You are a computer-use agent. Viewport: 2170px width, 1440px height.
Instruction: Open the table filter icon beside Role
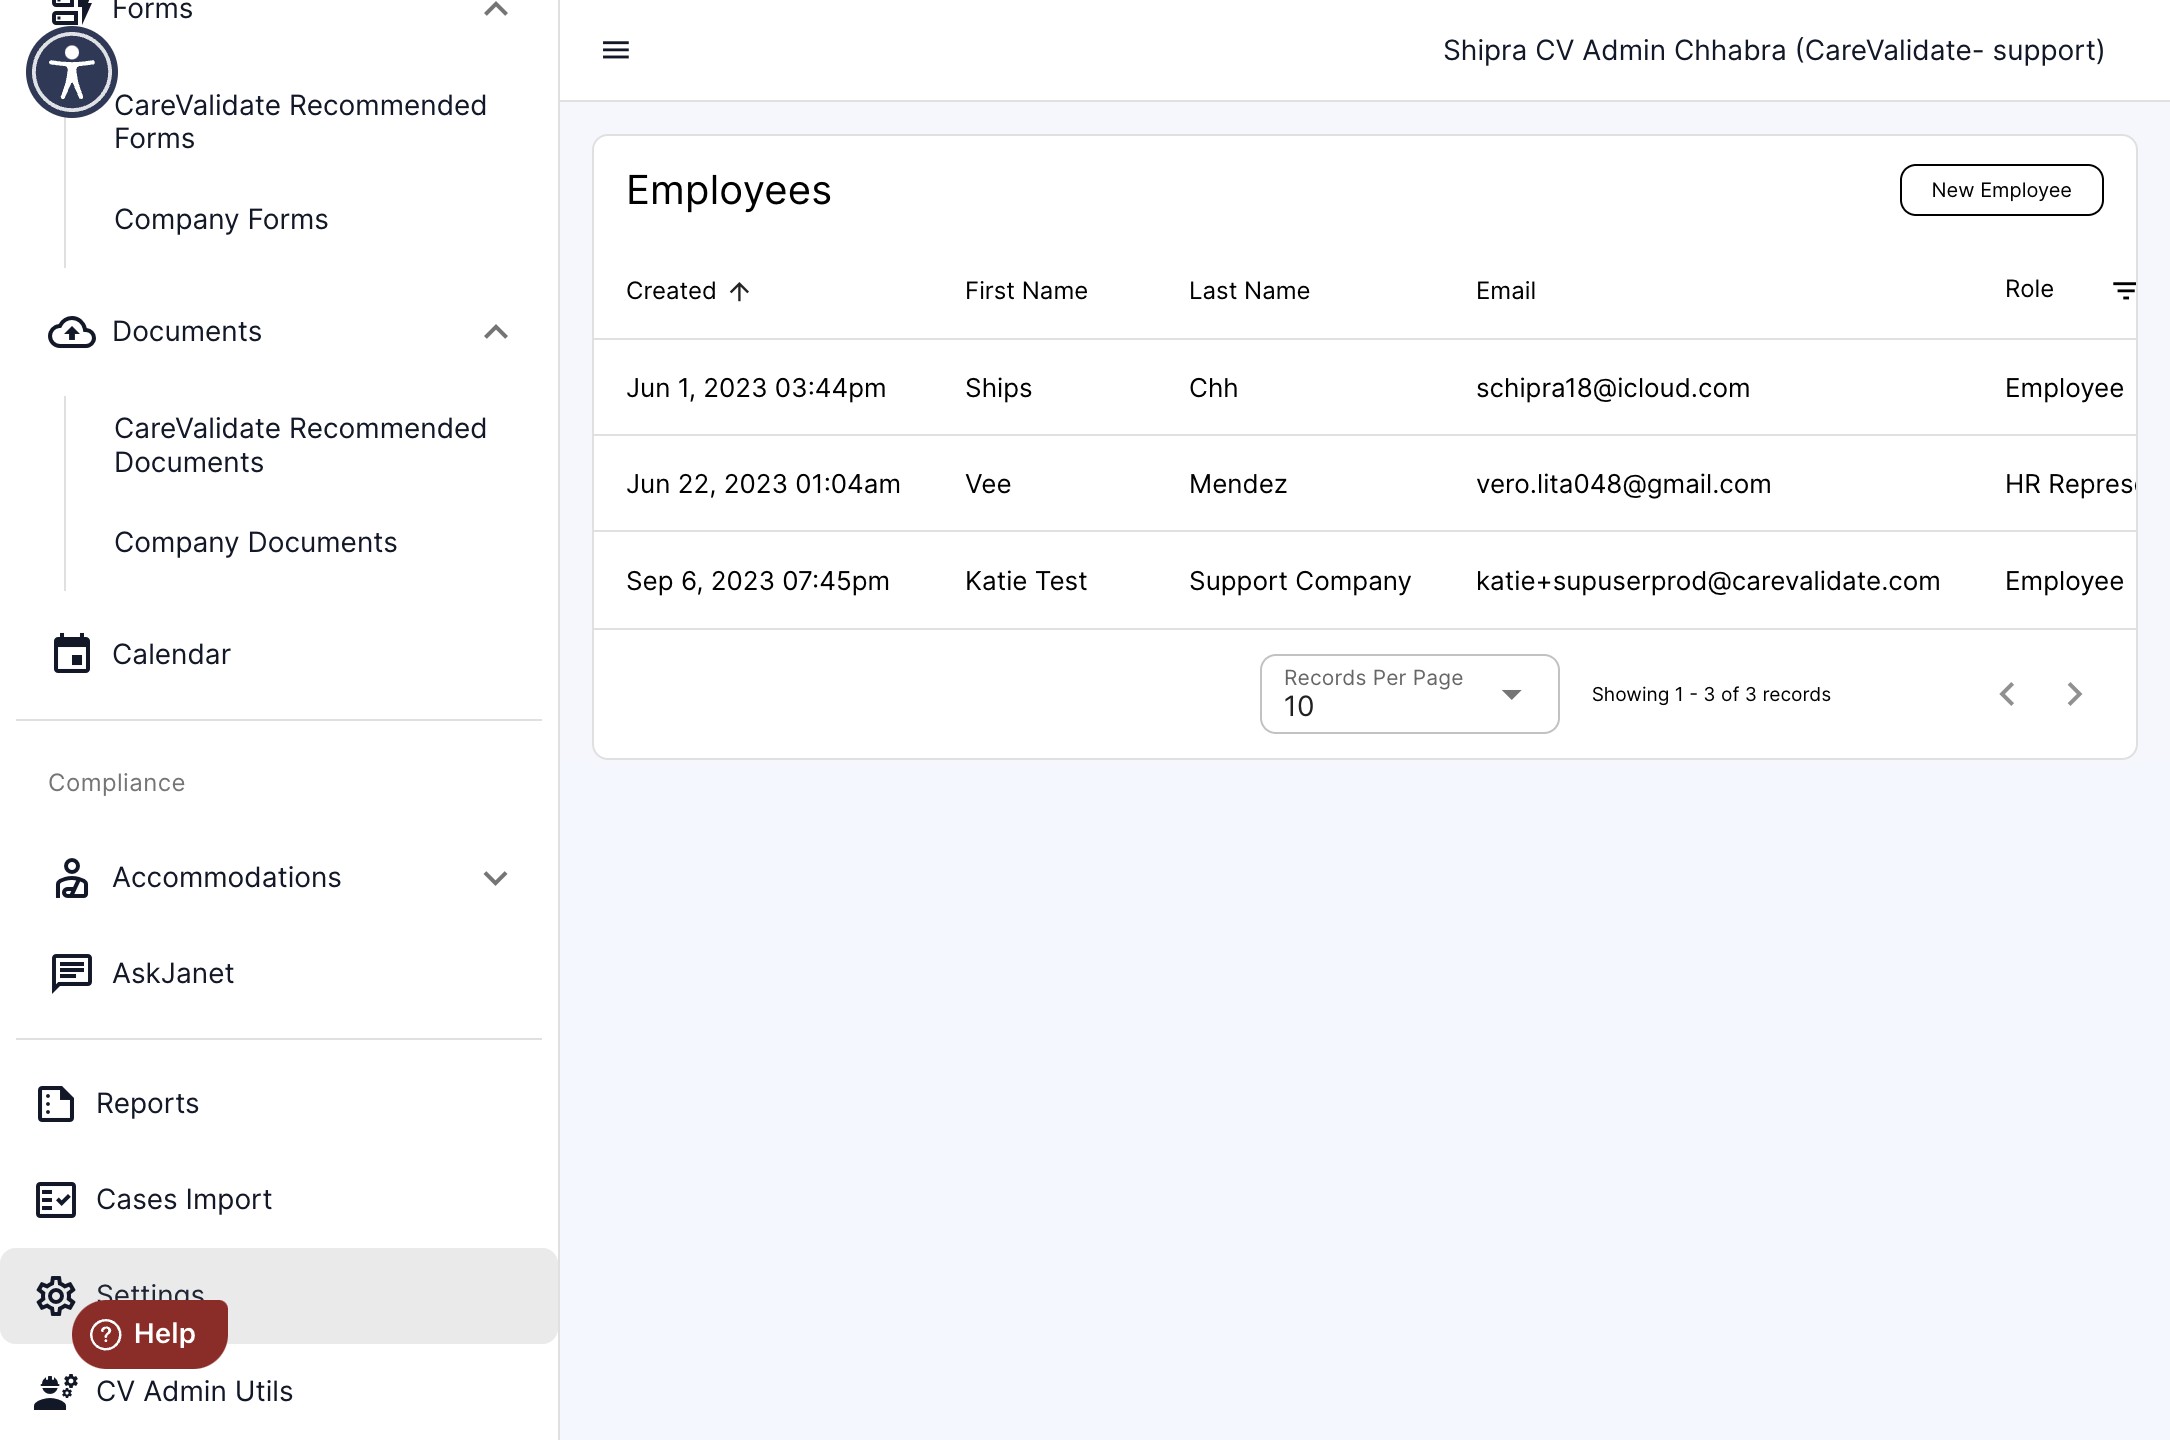[2124, 291]
